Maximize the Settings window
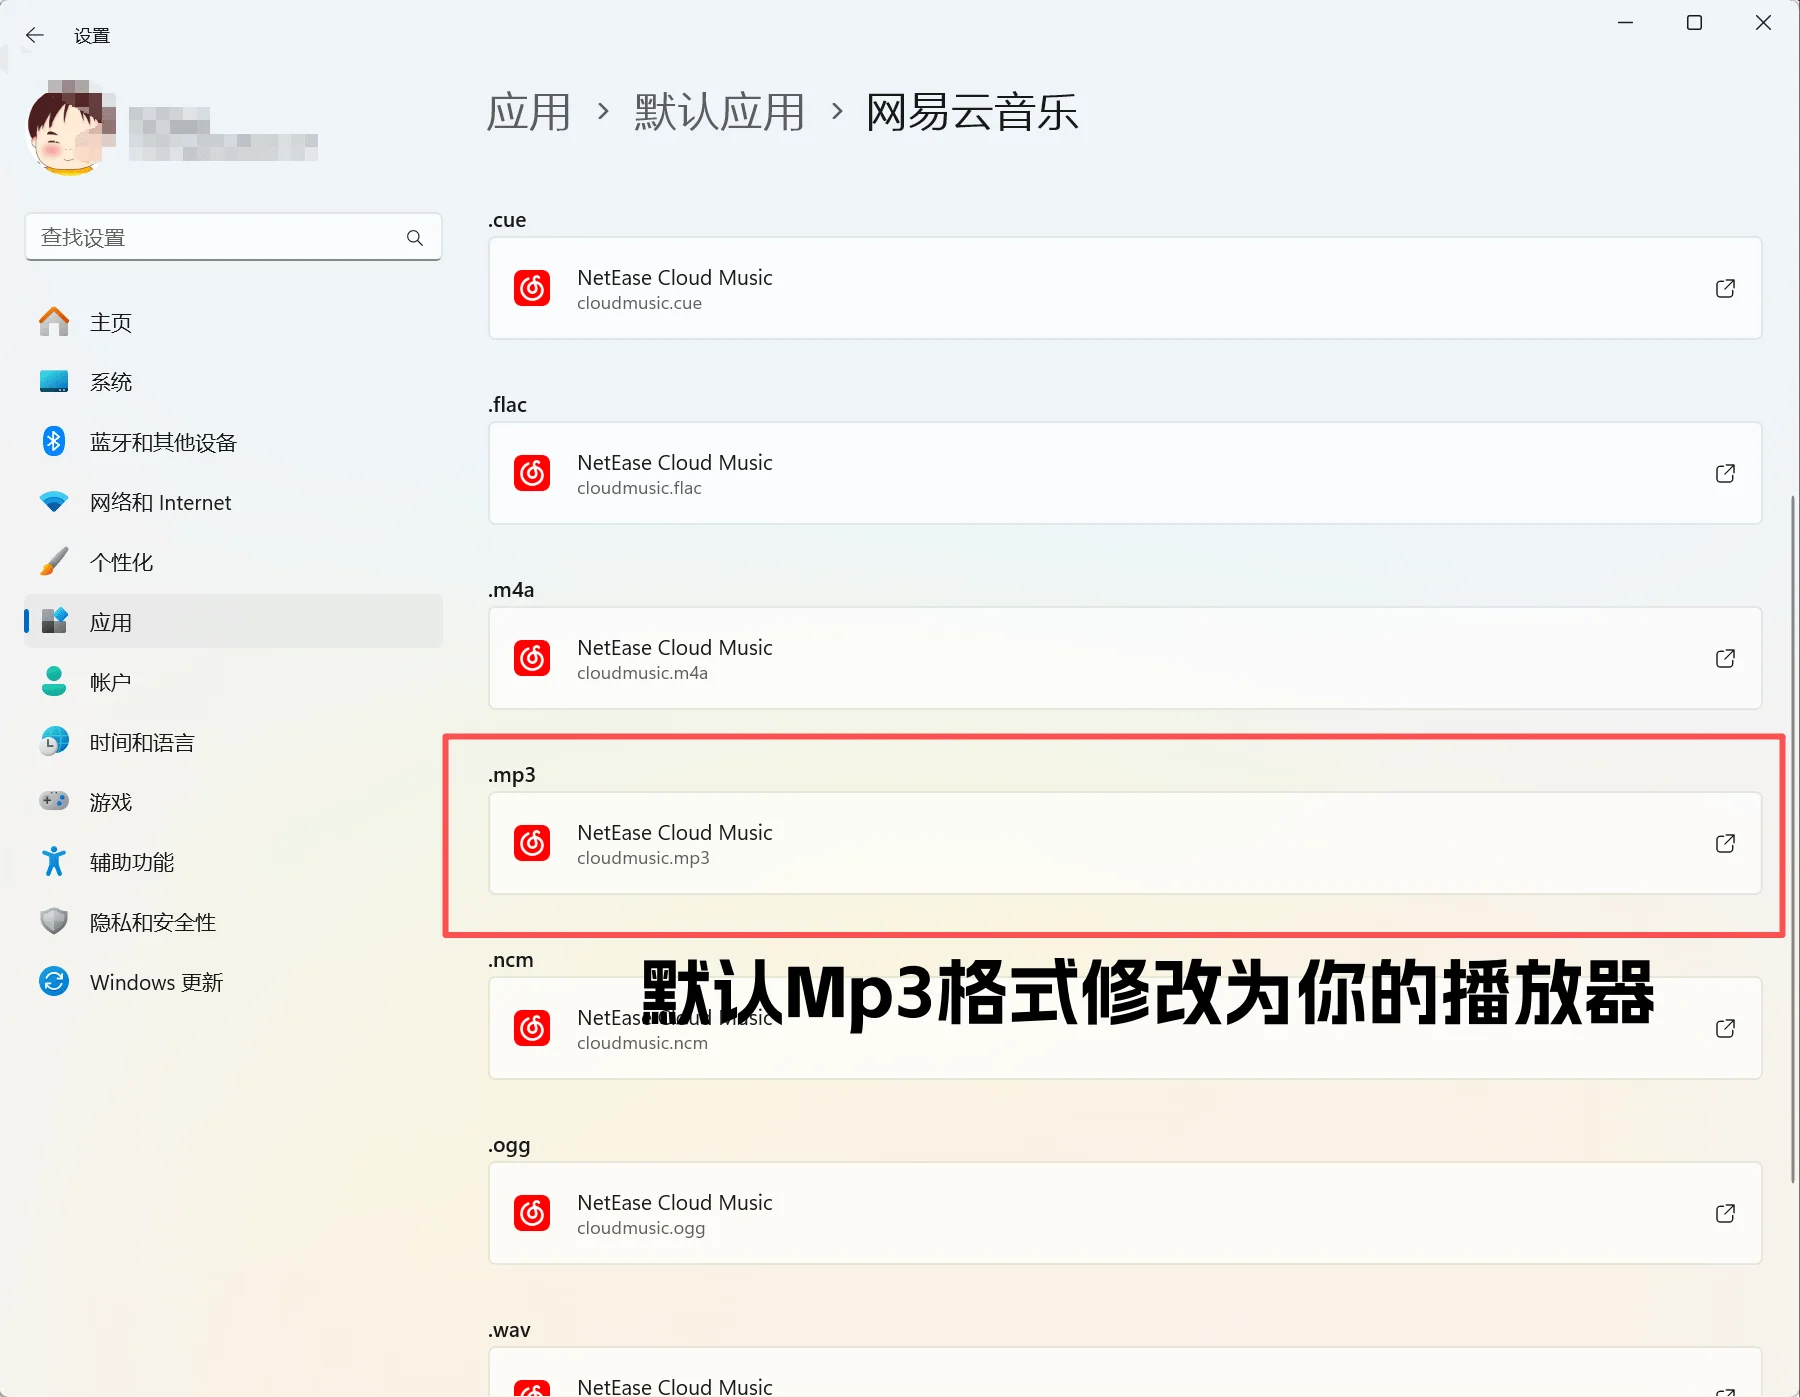The height and width of the screenshot is (1397, 1800). coord(1694,23)
